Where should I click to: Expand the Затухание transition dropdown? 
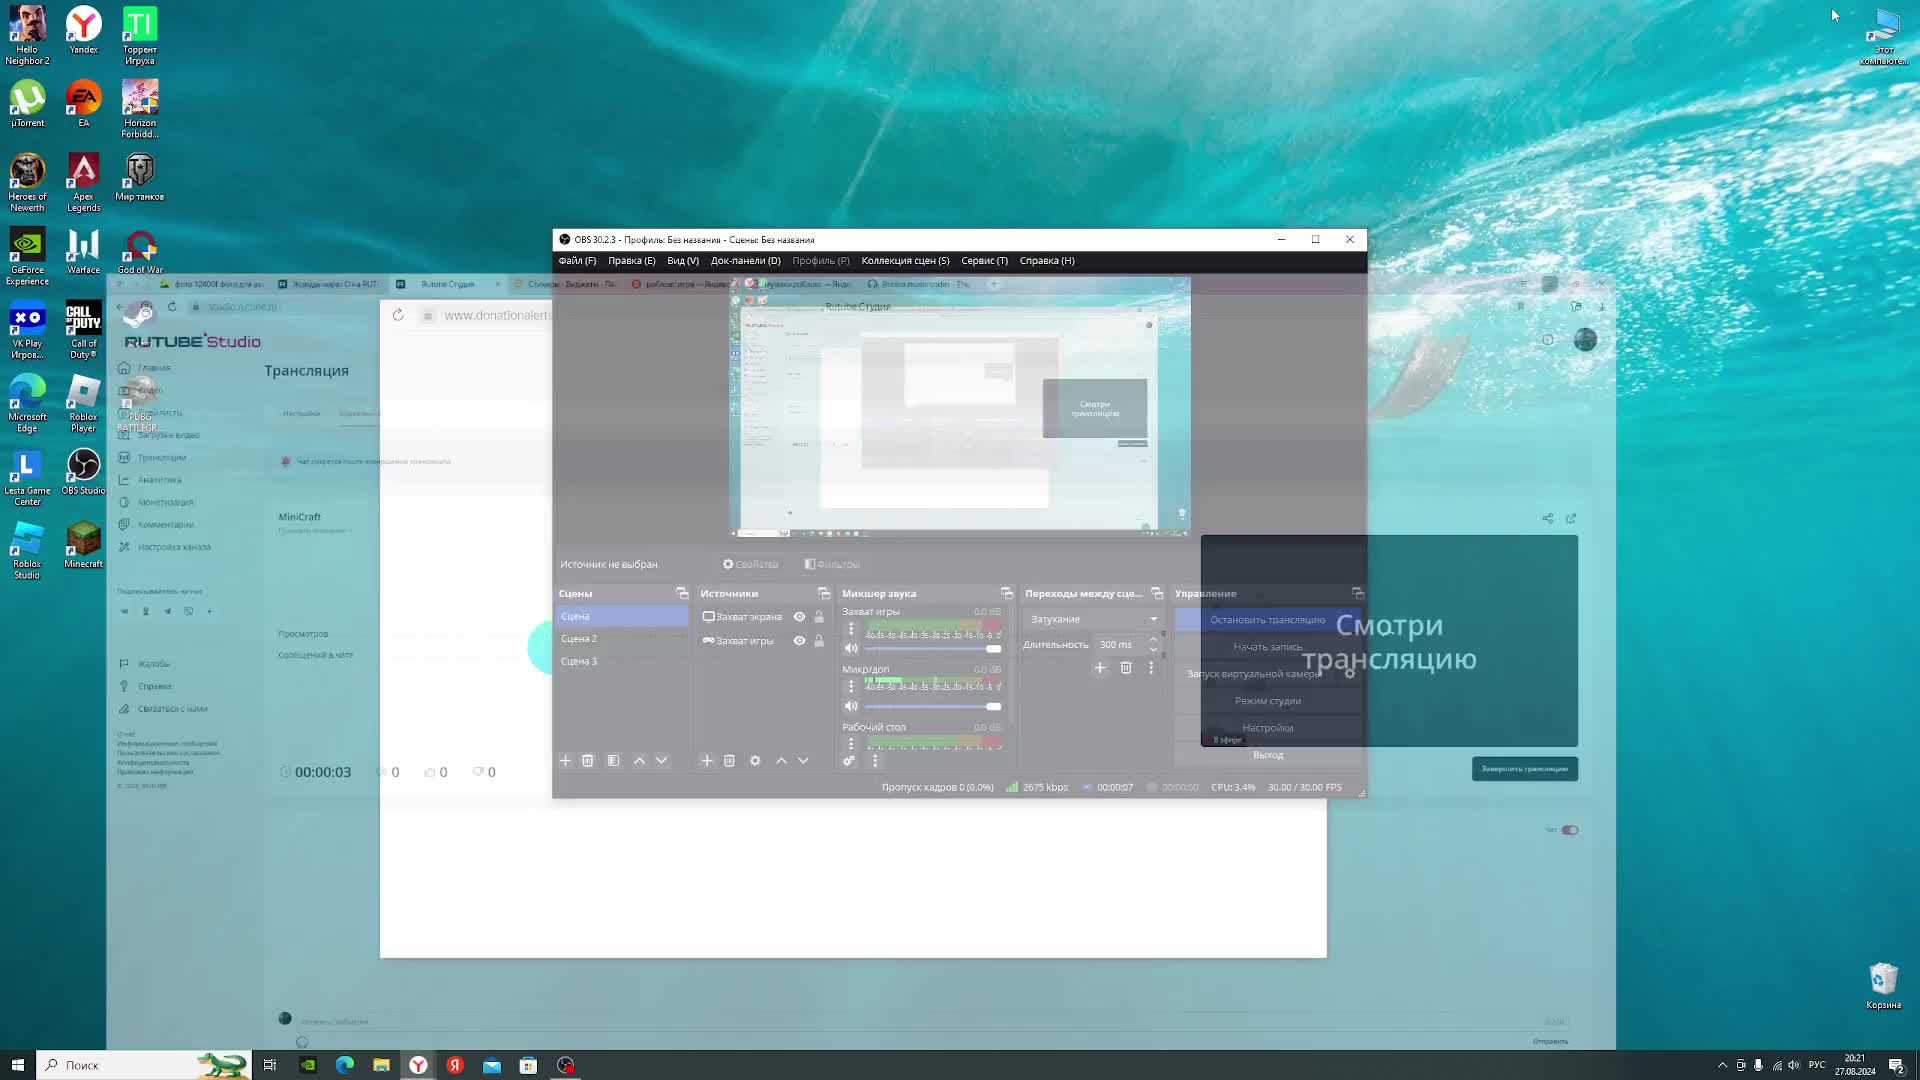click(1153, 619)
